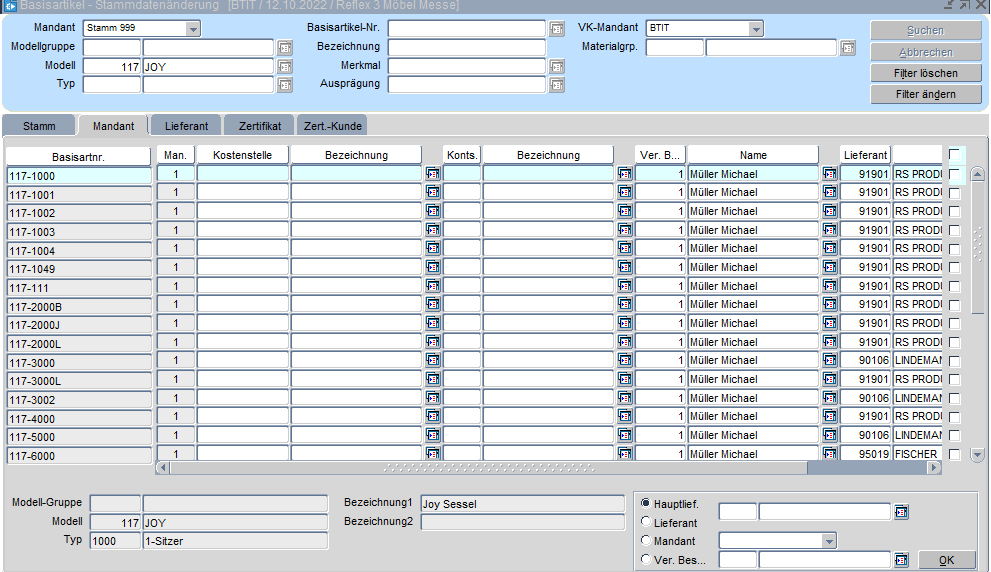Tick the checkbox in row 117-1001
Viewport: 991px width, 572px height.
click(954, 193)
